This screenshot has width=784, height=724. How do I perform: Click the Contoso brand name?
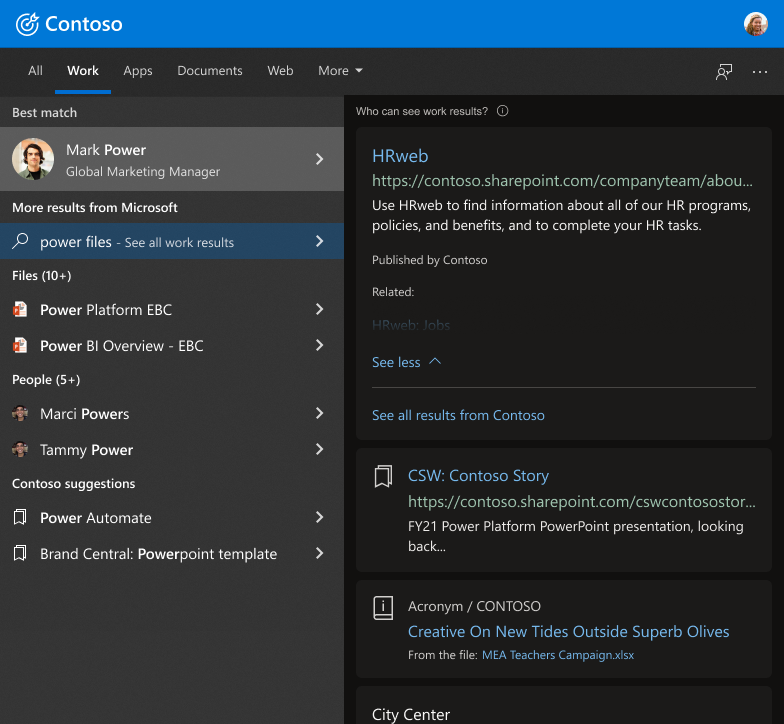pos(84,24)
